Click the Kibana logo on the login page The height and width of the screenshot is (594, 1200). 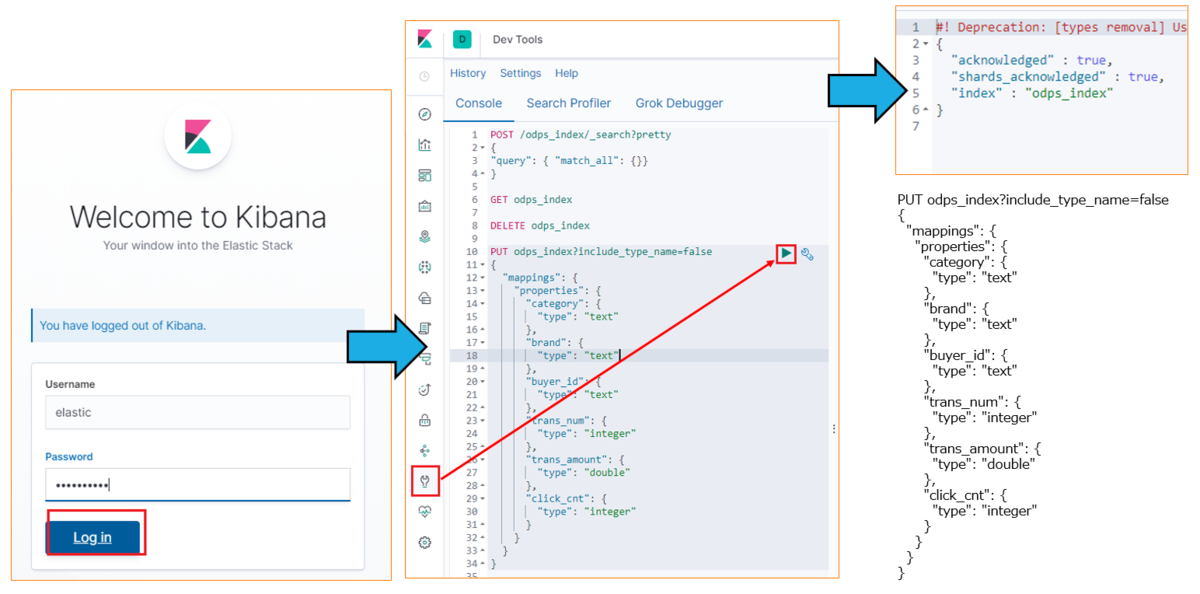(198, 136)
